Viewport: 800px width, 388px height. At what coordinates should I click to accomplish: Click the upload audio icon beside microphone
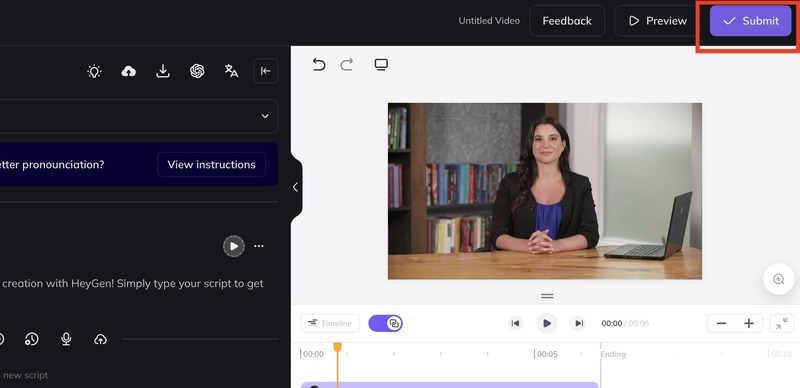pos(101,339)
